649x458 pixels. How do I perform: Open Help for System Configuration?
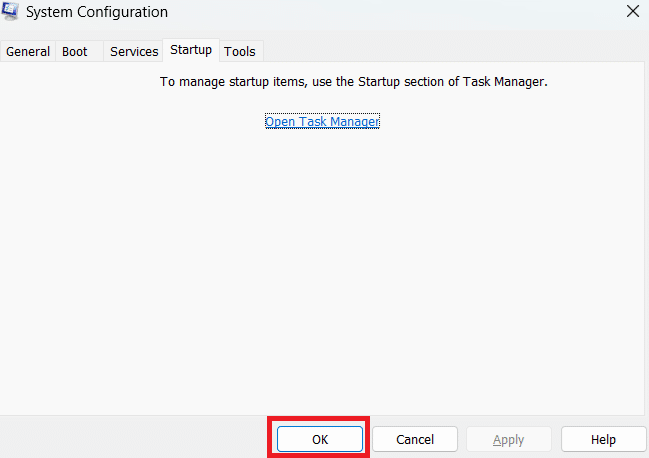(603, 439)
